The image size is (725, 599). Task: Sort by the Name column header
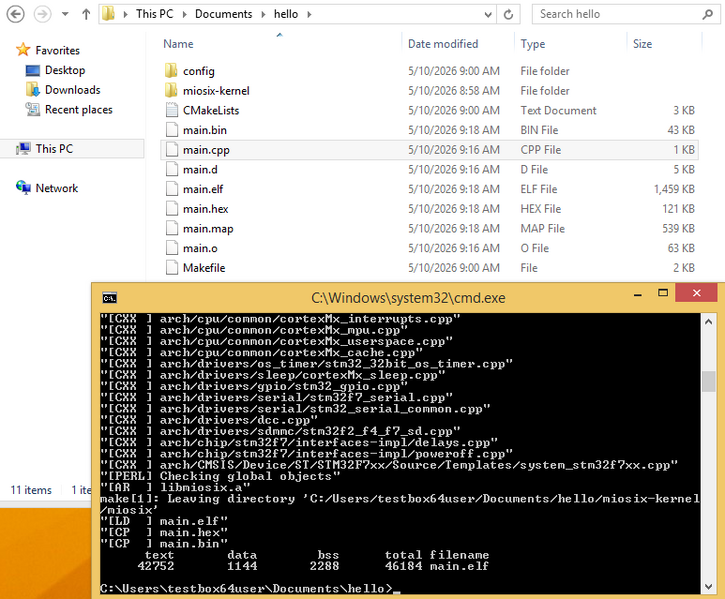[x=178, y=44]
